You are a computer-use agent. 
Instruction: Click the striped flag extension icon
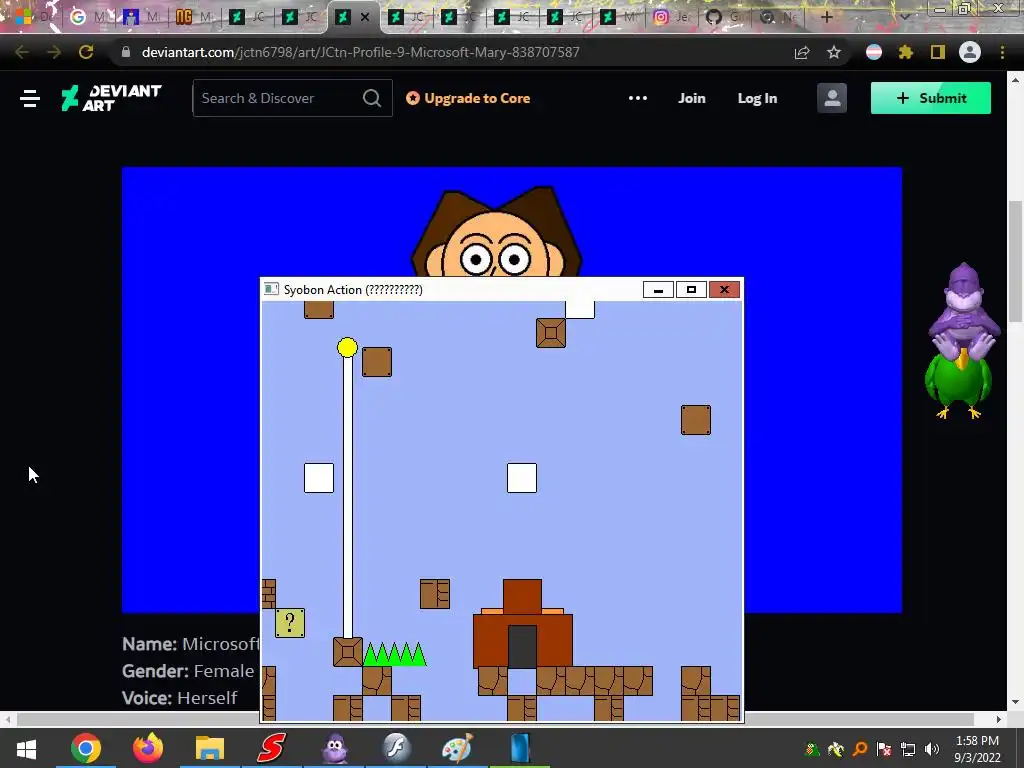(874, 52)
